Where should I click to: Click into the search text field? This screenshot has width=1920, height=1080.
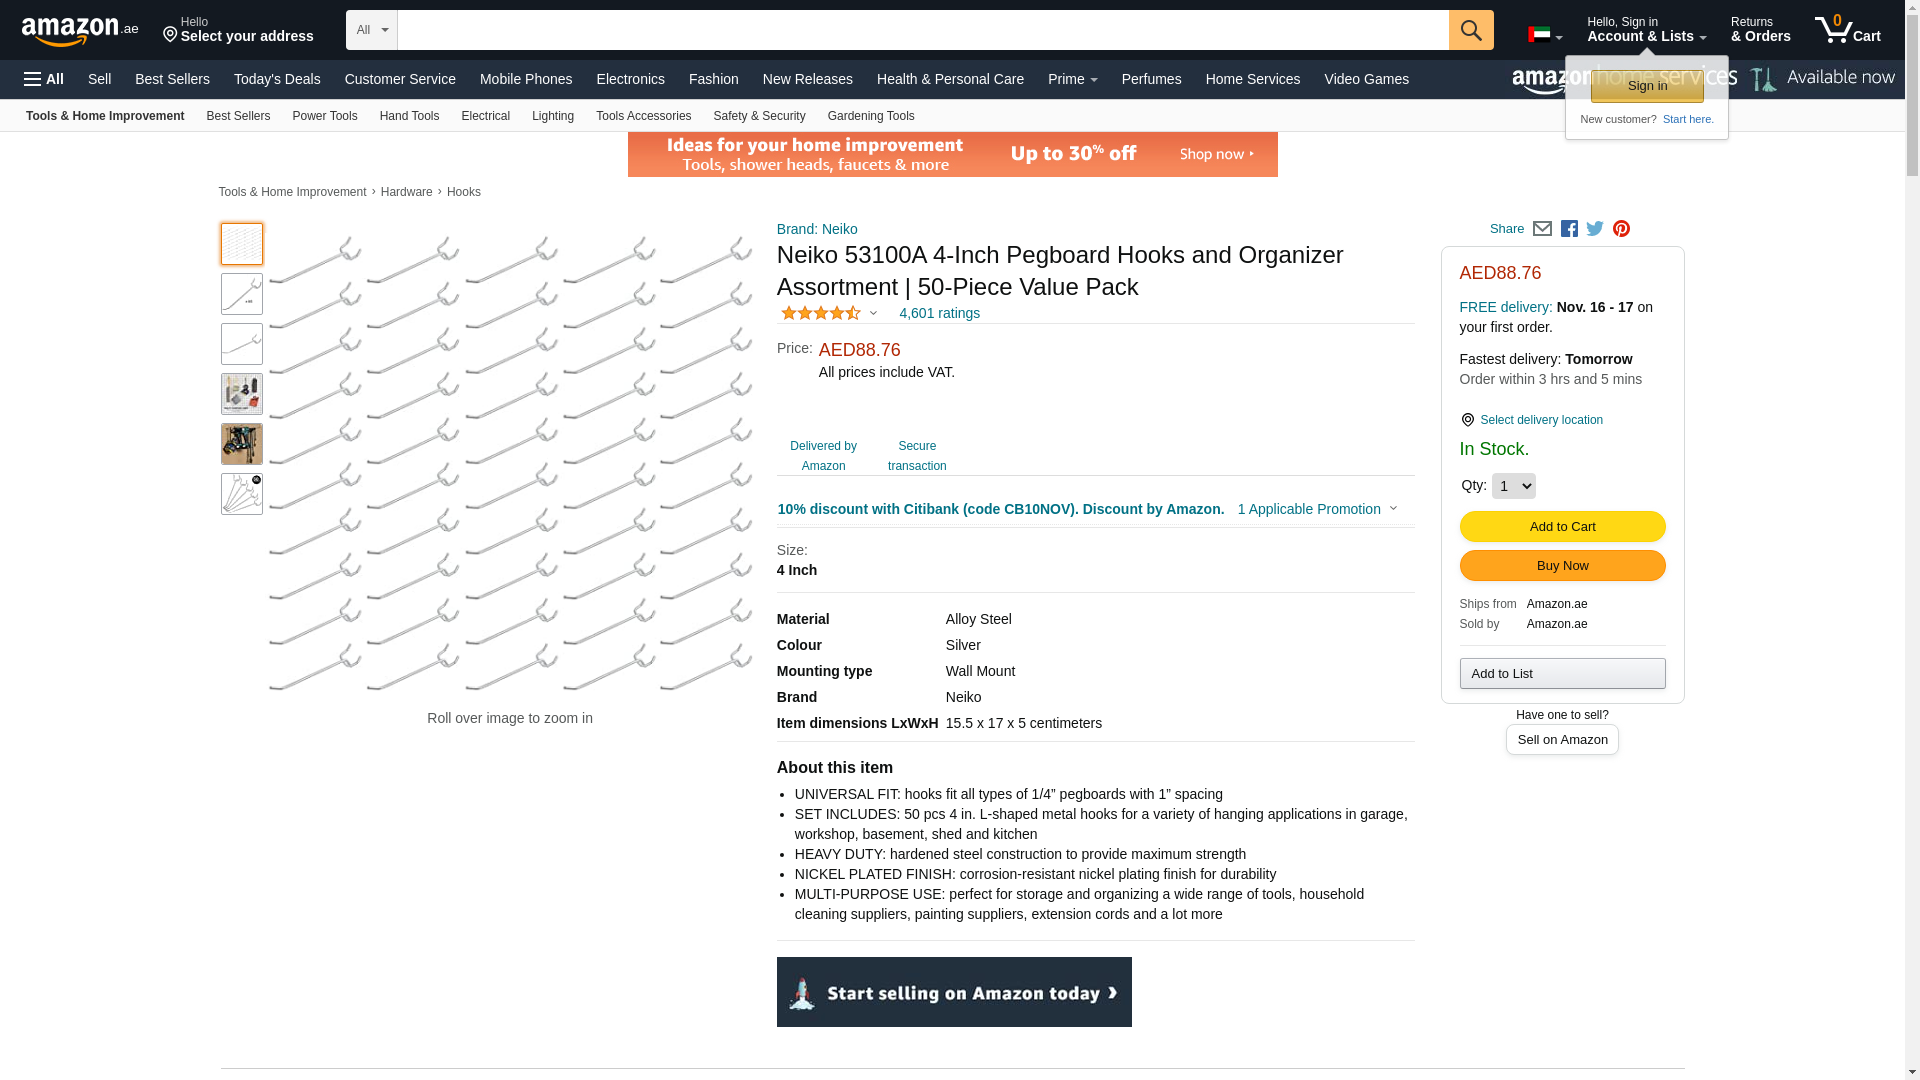pyautogui.click(x=922, y=30)
